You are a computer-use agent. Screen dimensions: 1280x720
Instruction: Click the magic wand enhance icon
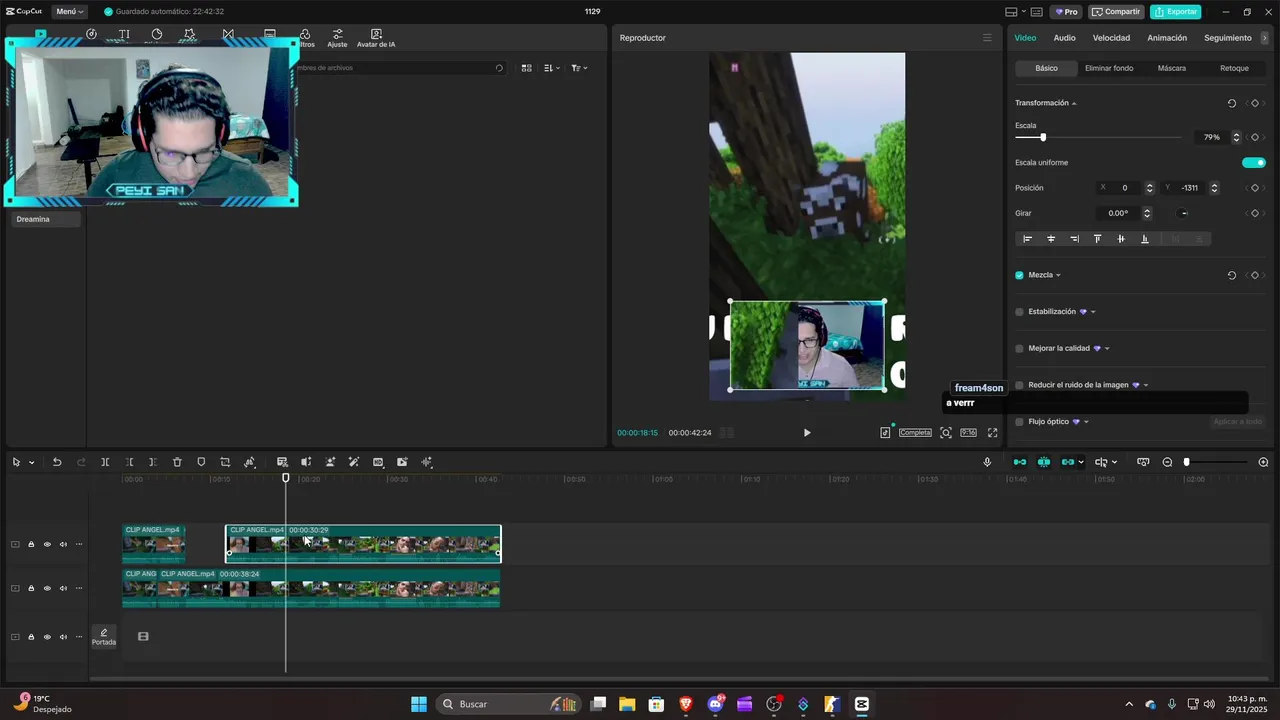click(354, 462)
